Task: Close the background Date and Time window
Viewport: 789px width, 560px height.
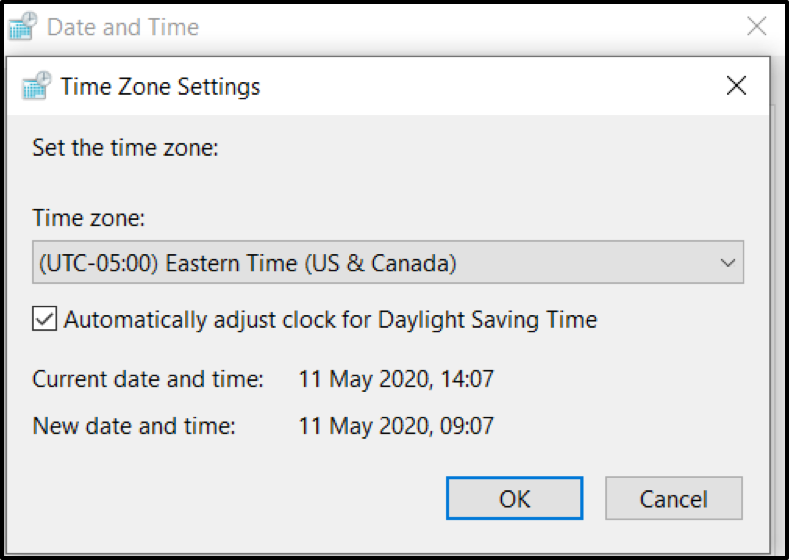Action: [757, 27]
